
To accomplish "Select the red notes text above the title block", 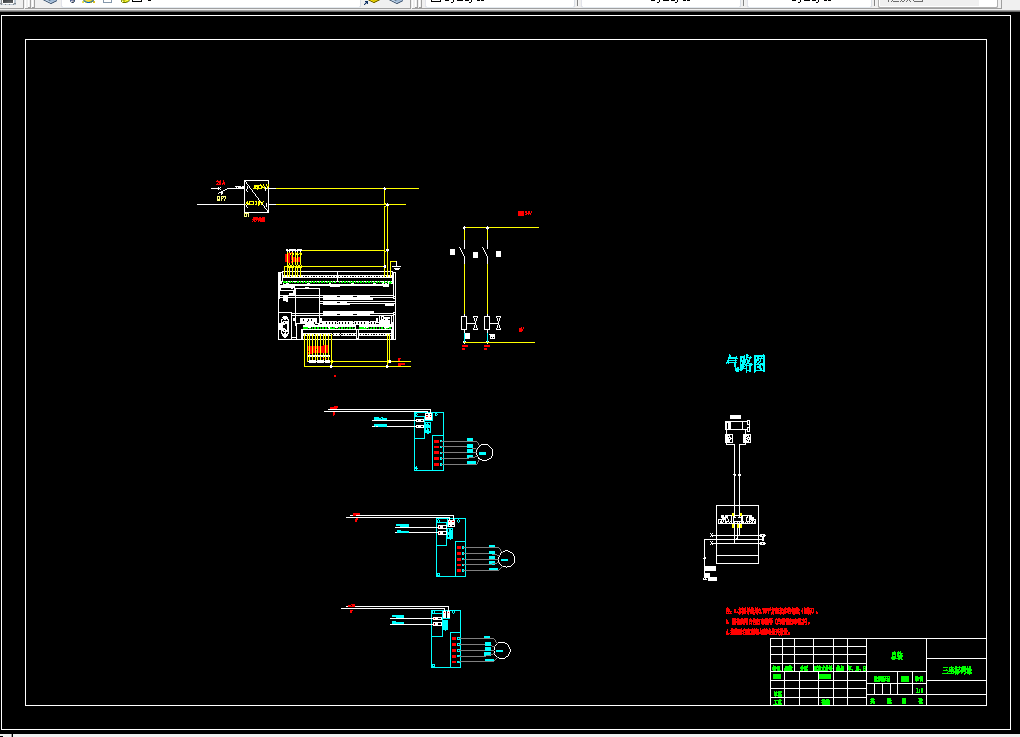I will (772, 621).
